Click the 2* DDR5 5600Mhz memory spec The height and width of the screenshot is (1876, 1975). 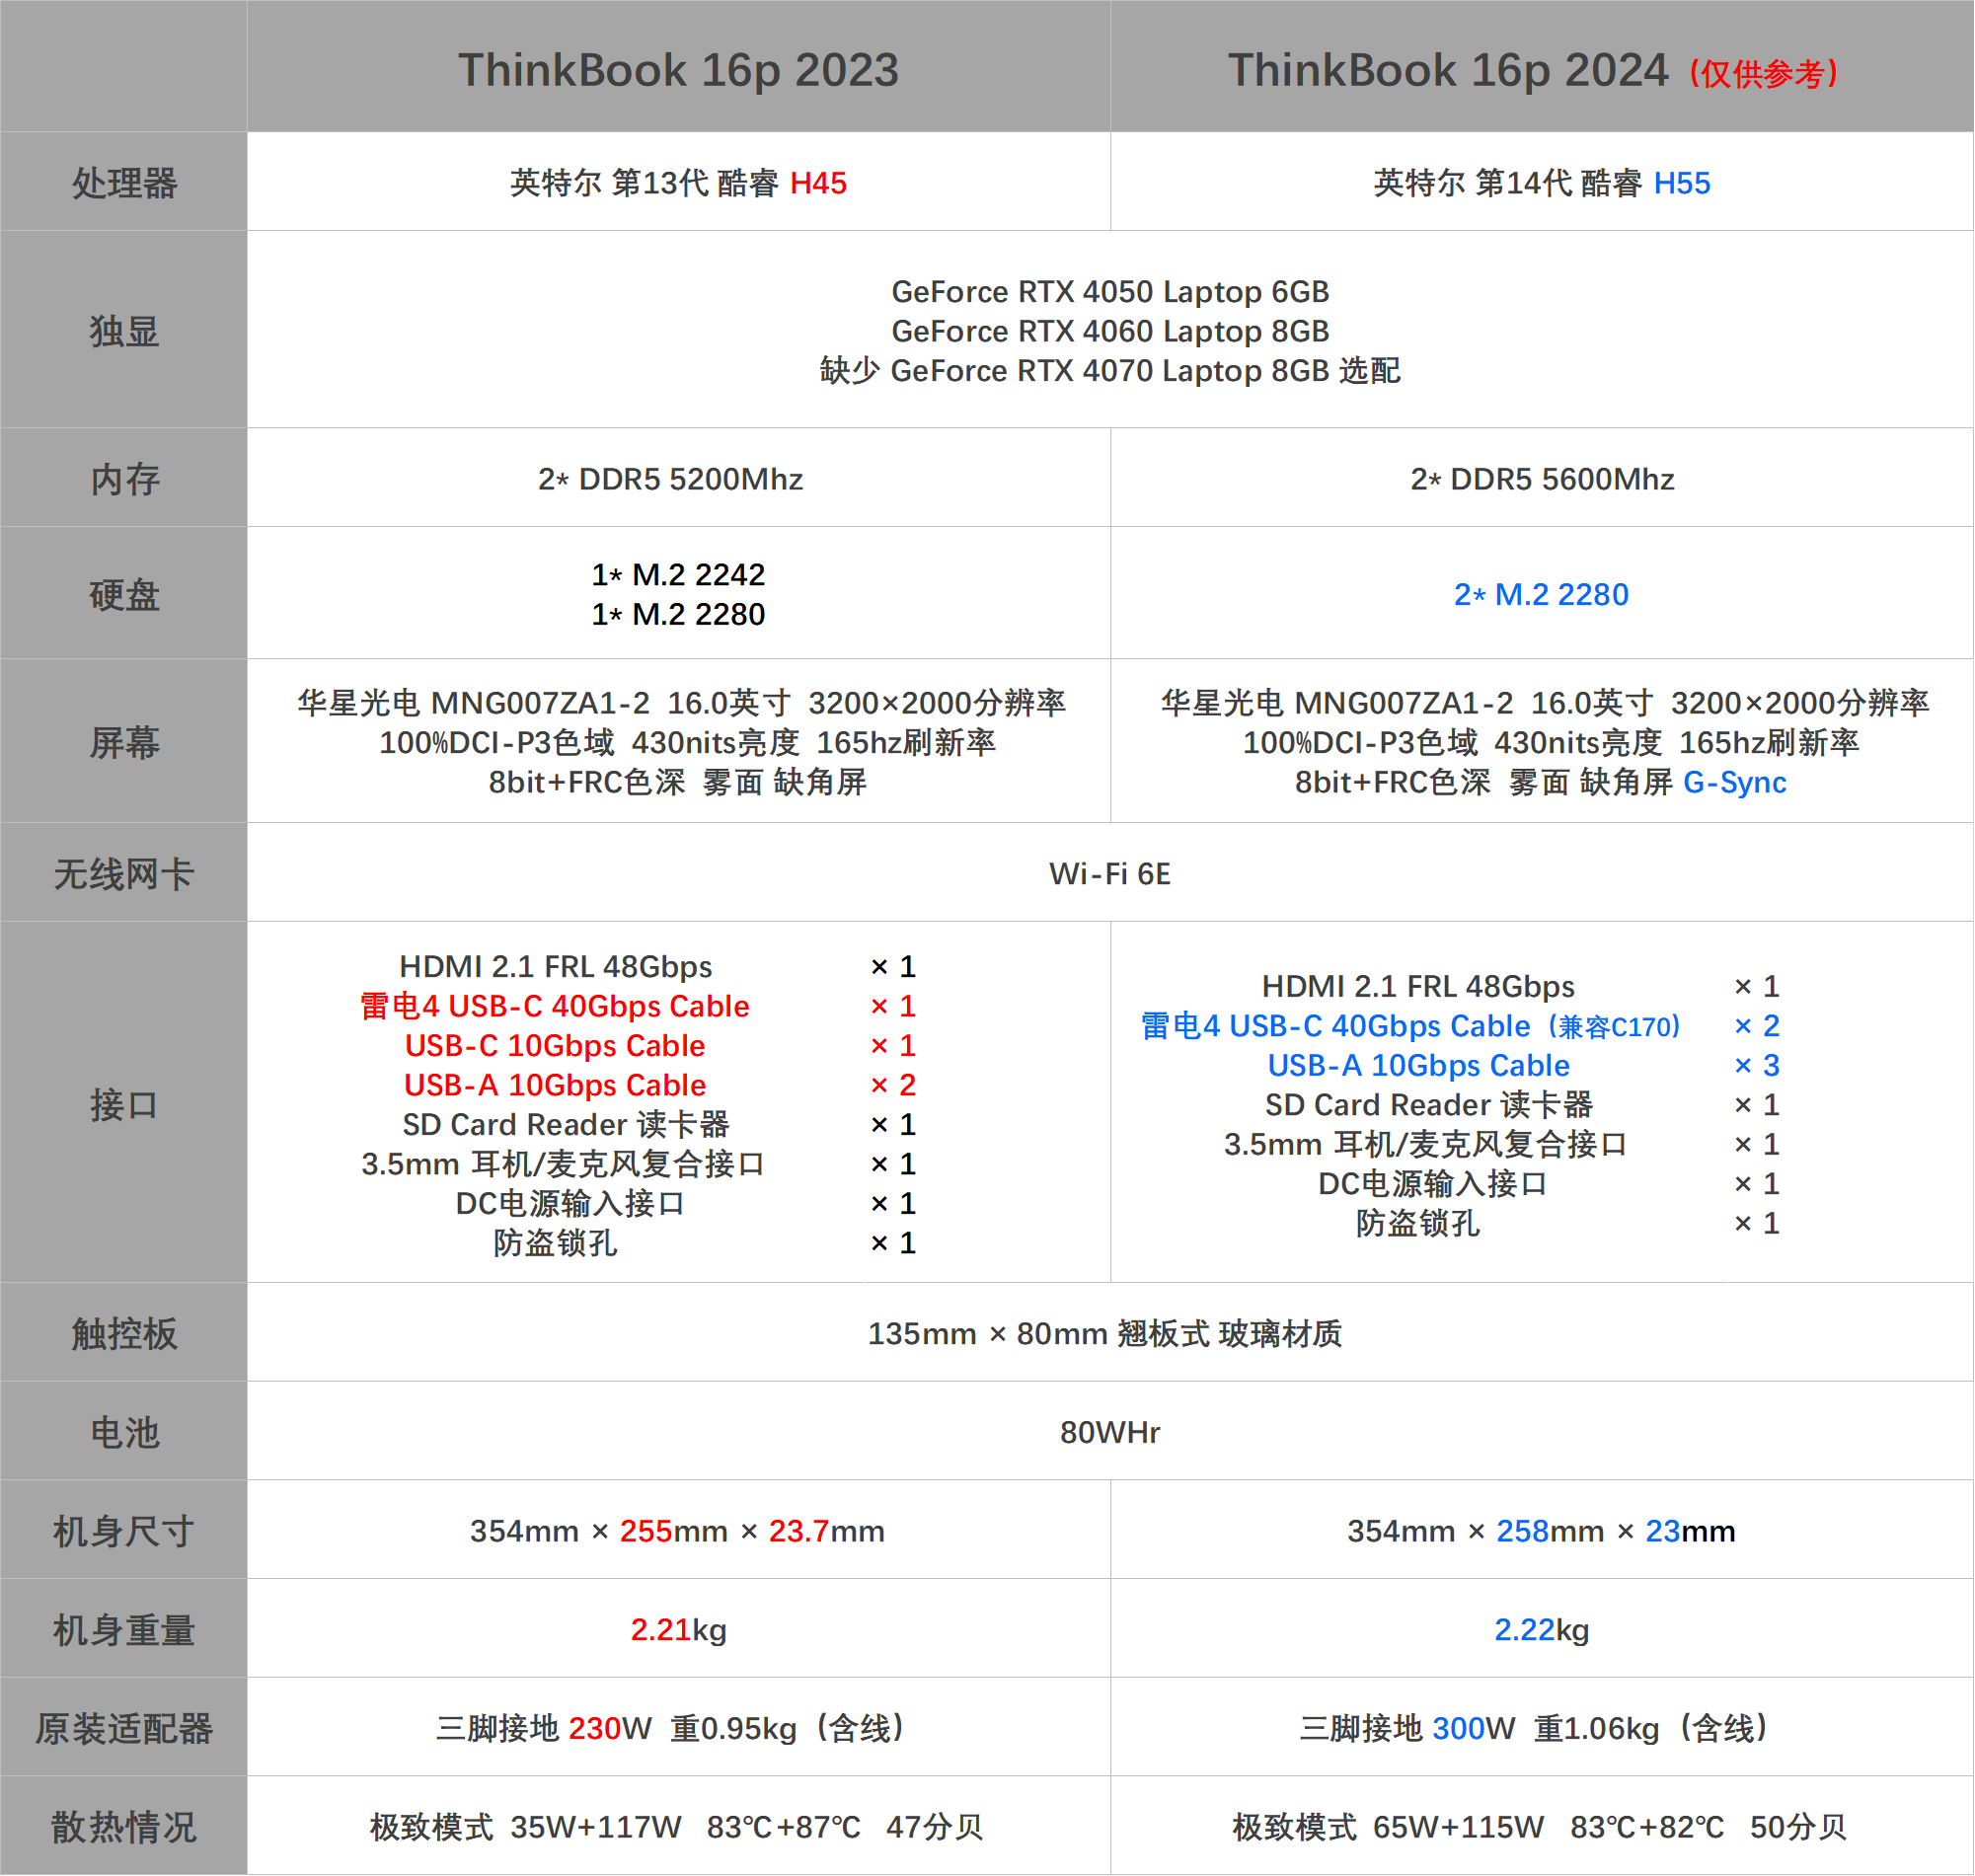tap(1542, 478)
